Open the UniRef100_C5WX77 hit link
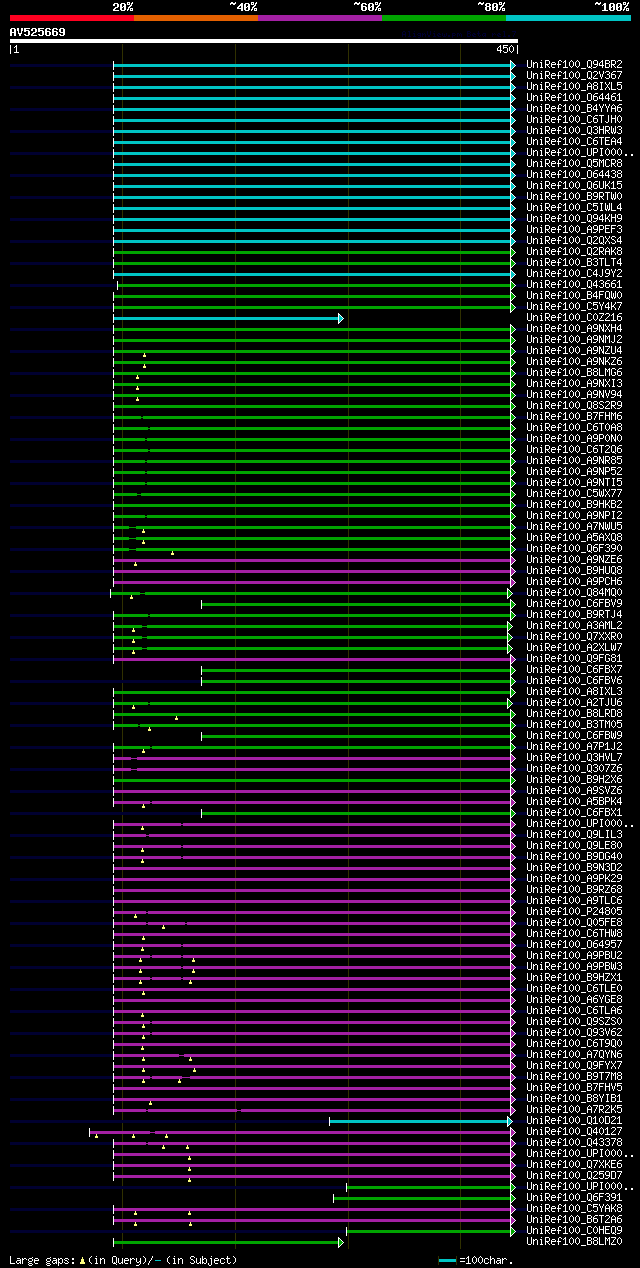This screenshot has height=1268, width=640. [x=574, y=493]
